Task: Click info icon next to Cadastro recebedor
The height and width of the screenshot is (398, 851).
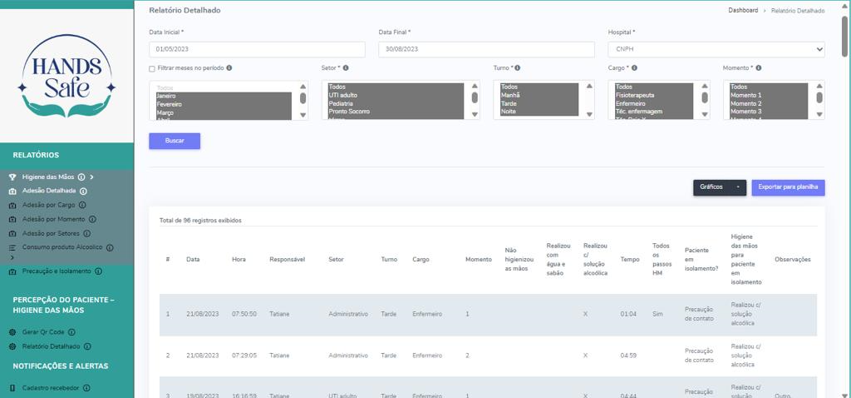Action: coord(86,388)
